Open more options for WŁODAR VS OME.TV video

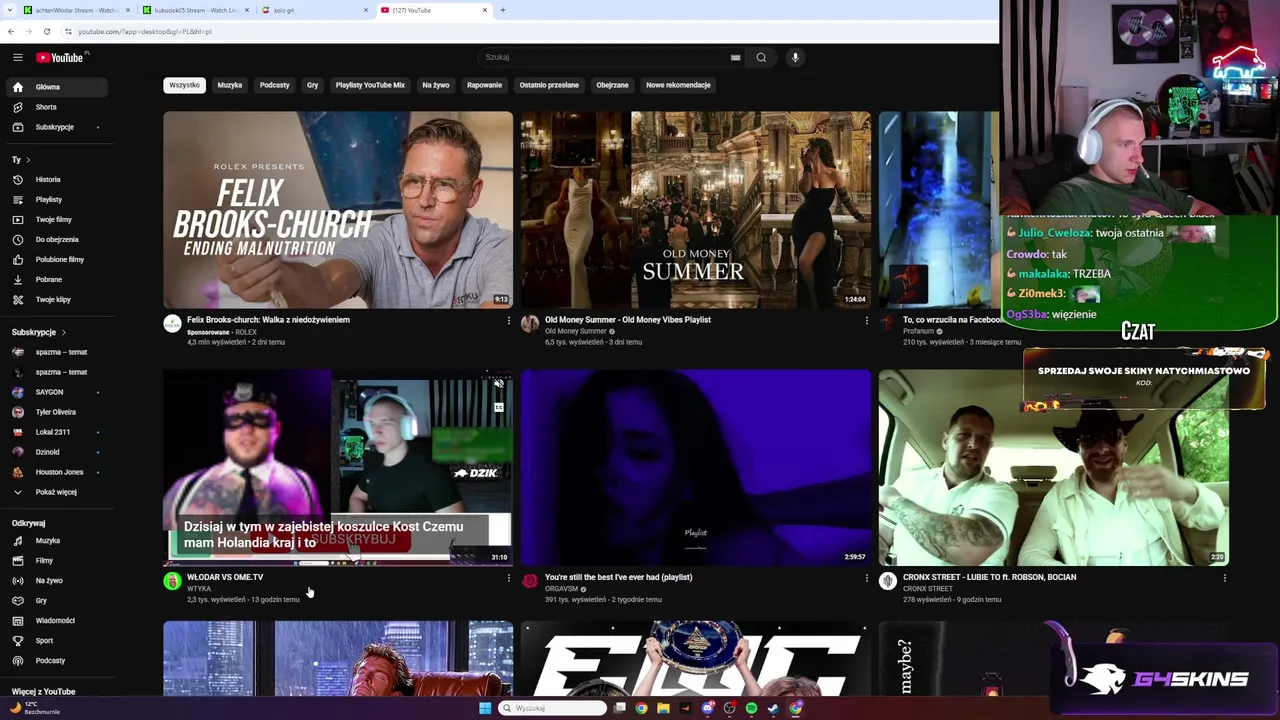click(x=509, y=578)
